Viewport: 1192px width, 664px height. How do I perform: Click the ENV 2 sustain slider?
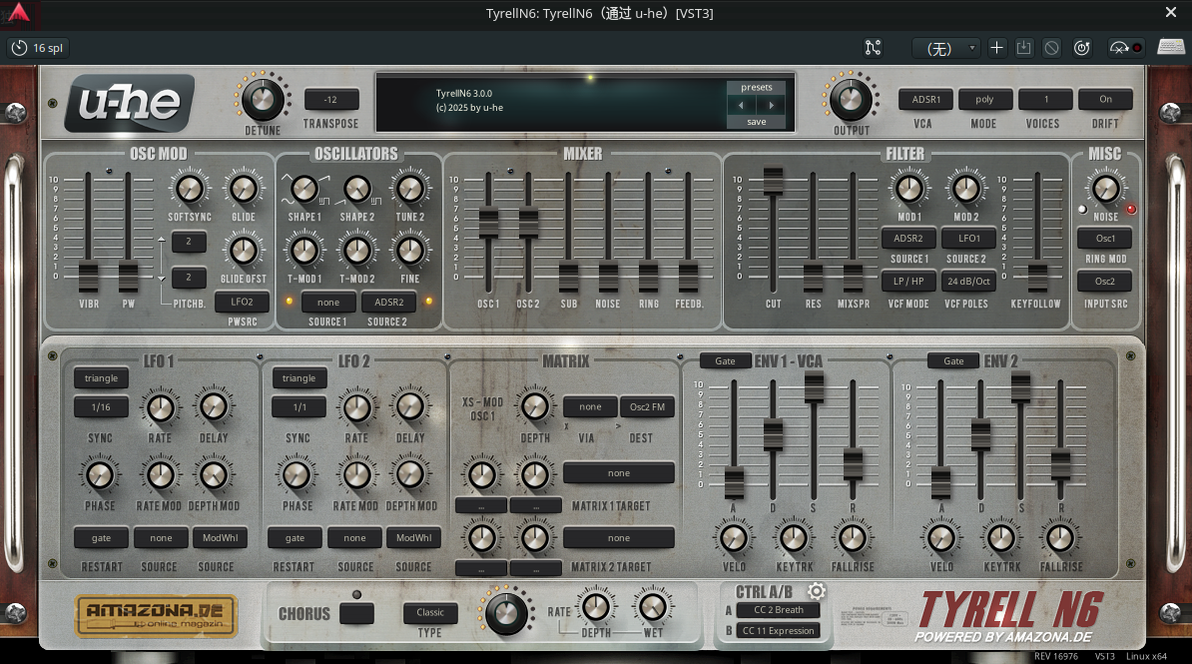pos(1021,386)
